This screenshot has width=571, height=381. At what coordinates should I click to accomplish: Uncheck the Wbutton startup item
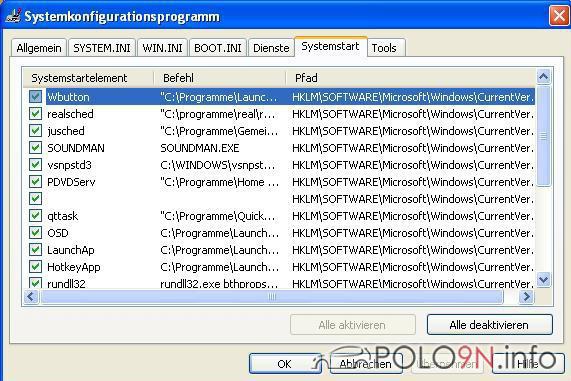click(35, 97)
